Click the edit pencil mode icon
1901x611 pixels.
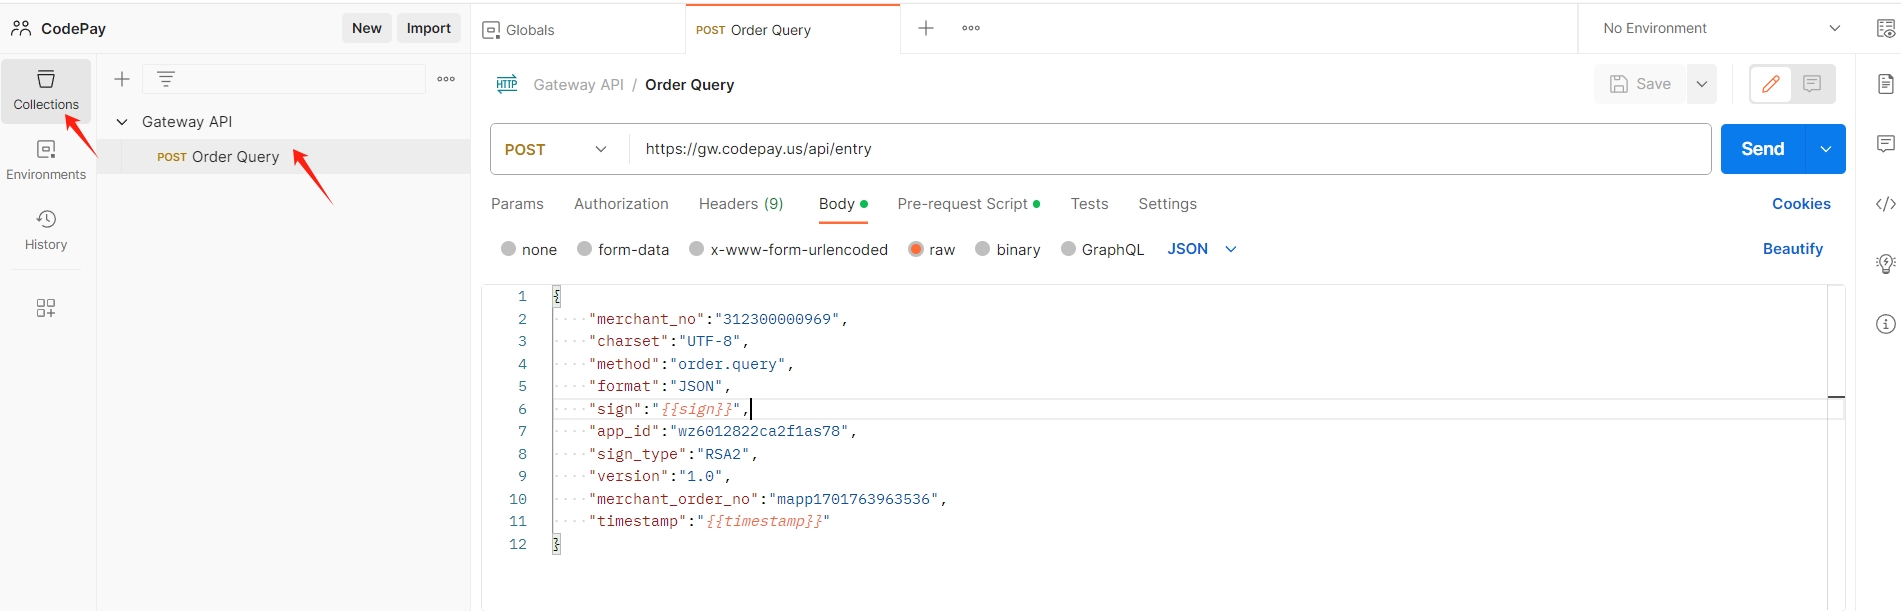coord(1770,84)
